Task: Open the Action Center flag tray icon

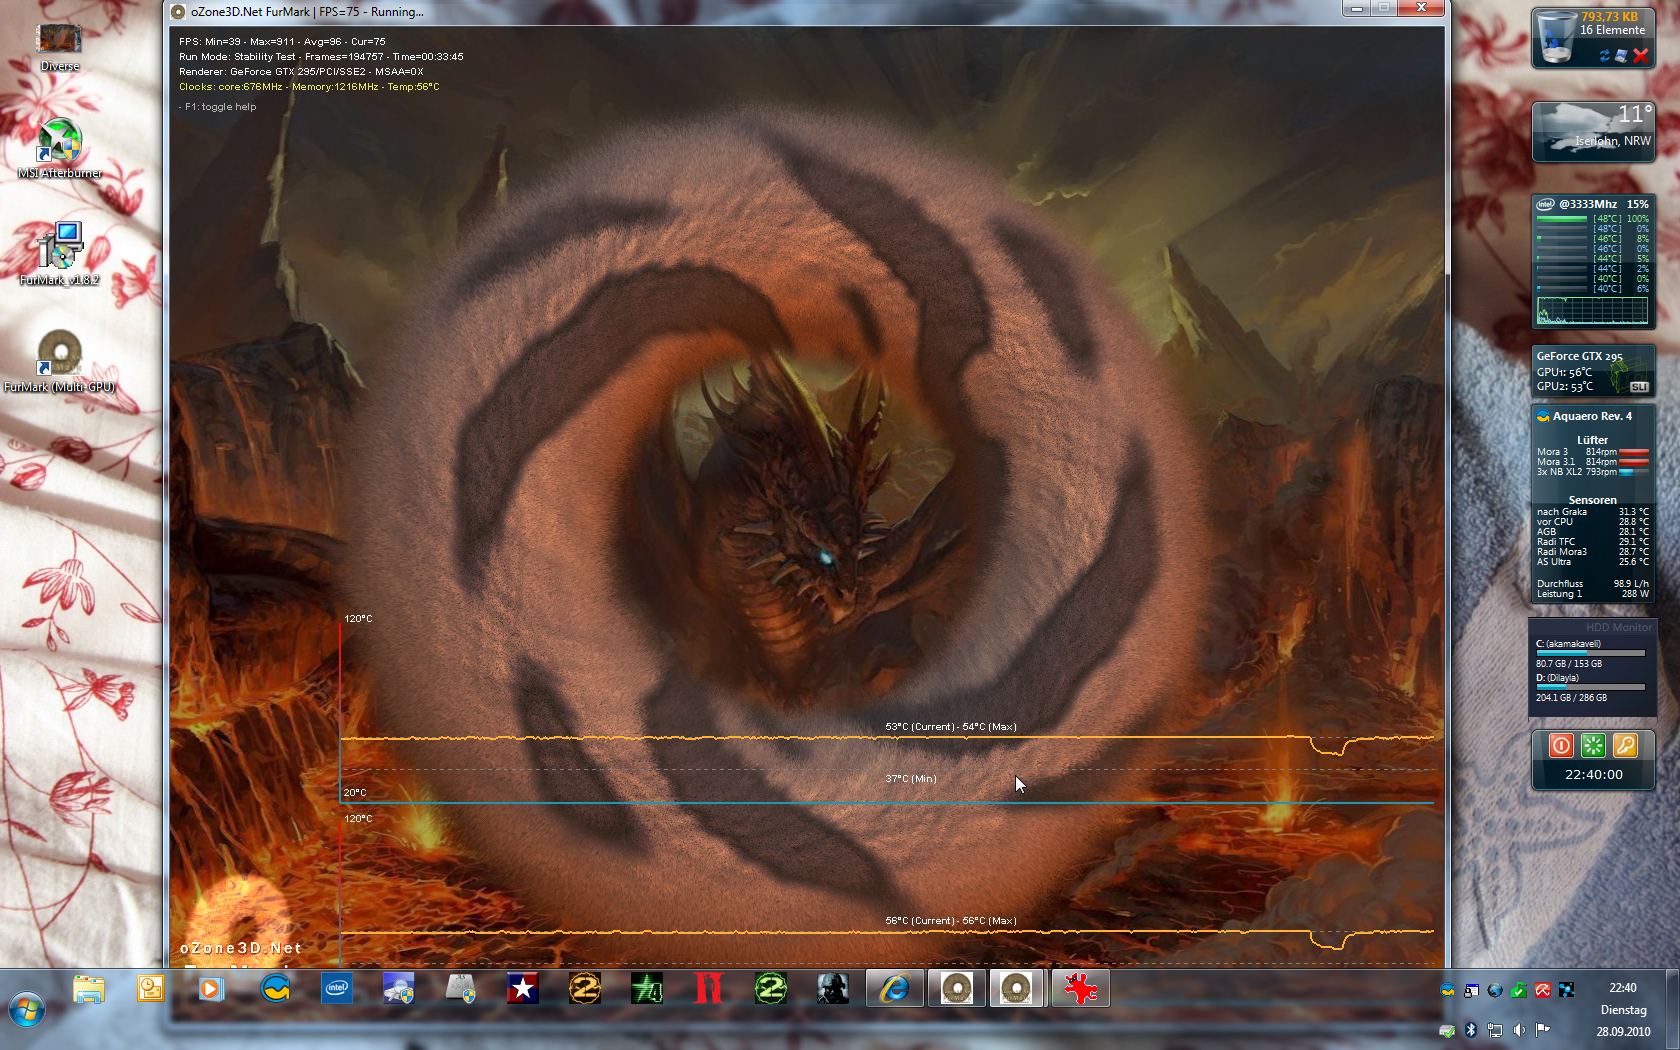Action: tap(1543, 1030)
